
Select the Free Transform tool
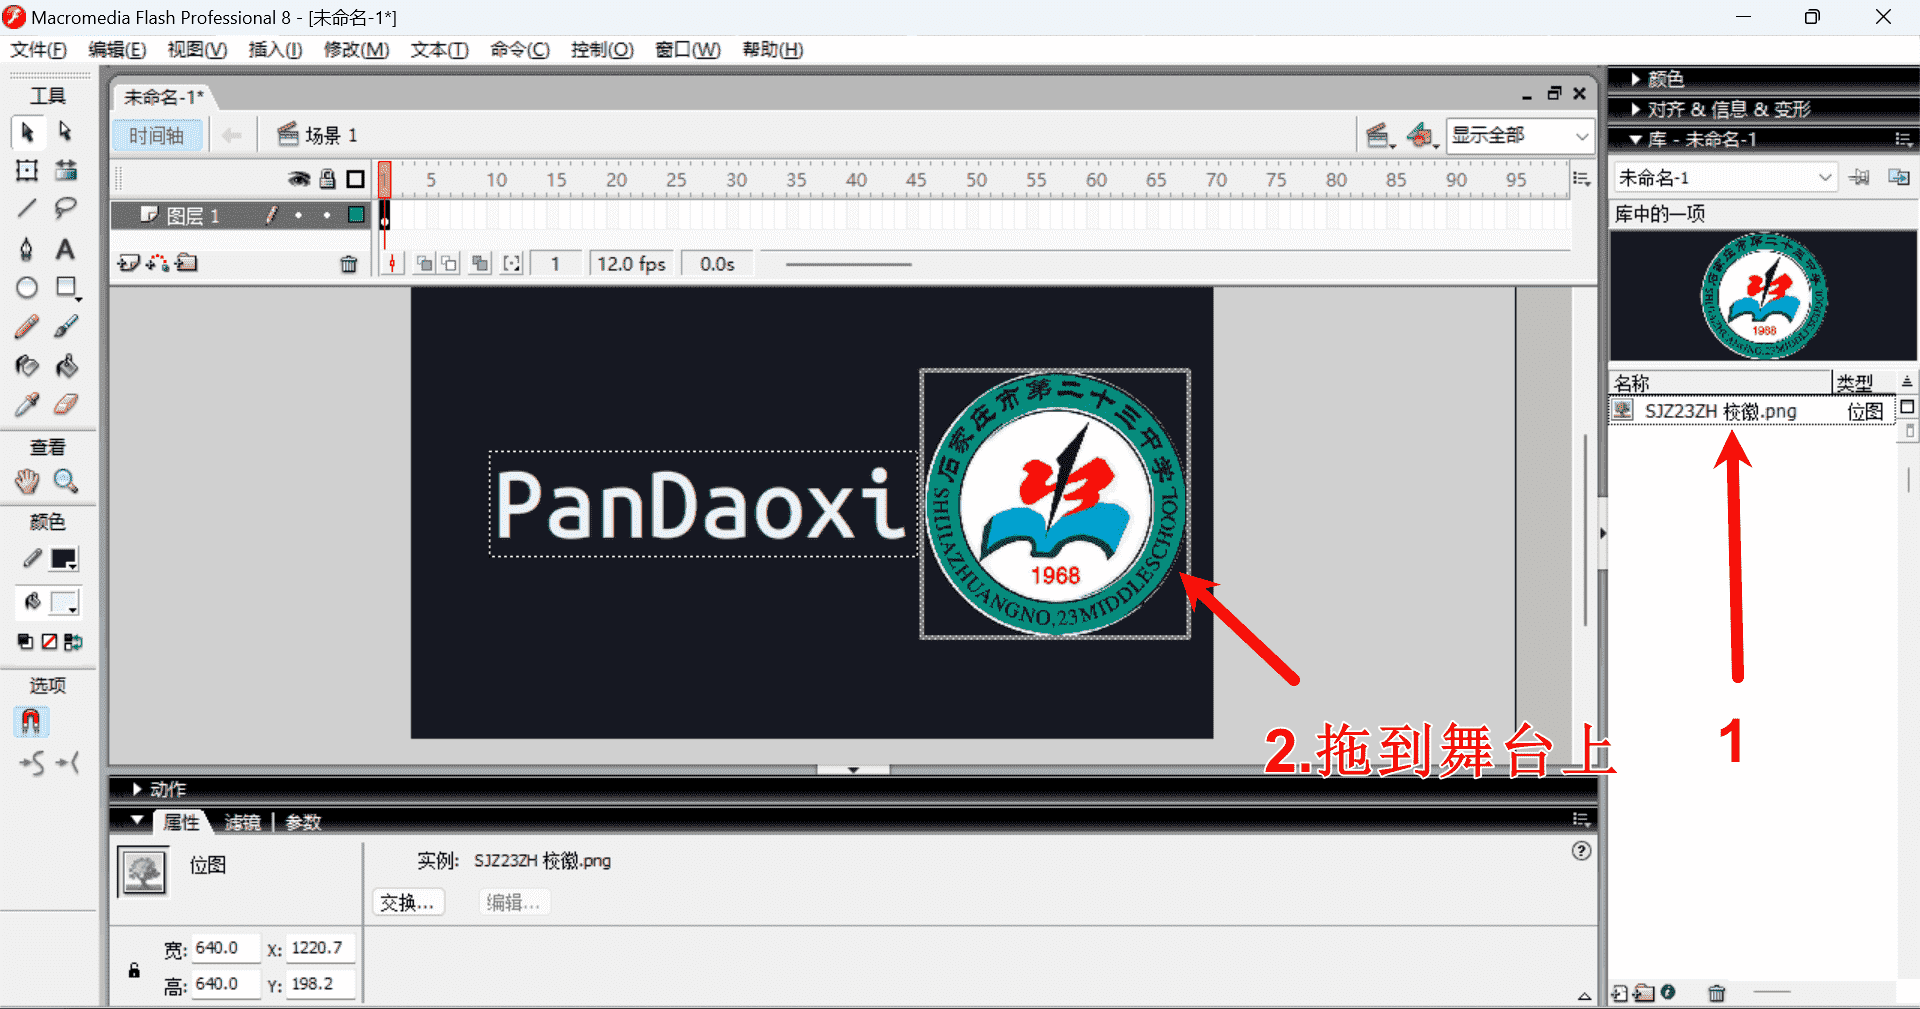pos(27,170)
